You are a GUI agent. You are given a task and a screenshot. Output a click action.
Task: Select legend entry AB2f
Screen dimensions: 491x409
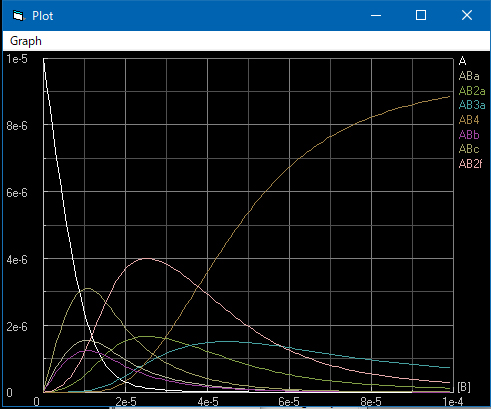[470, 164]
